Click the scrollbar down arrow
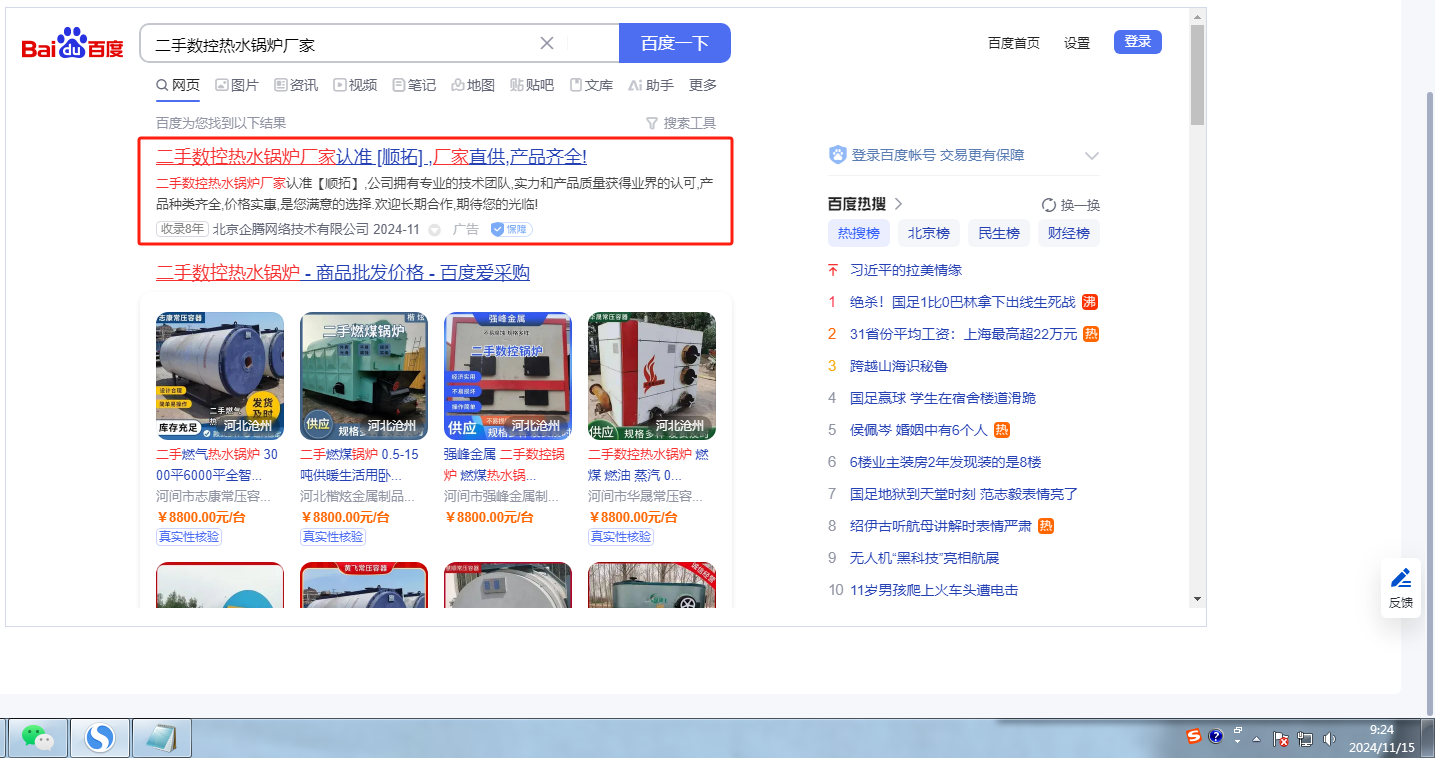The width and height of the screenshot is (1435, 758). (1198, 599)
